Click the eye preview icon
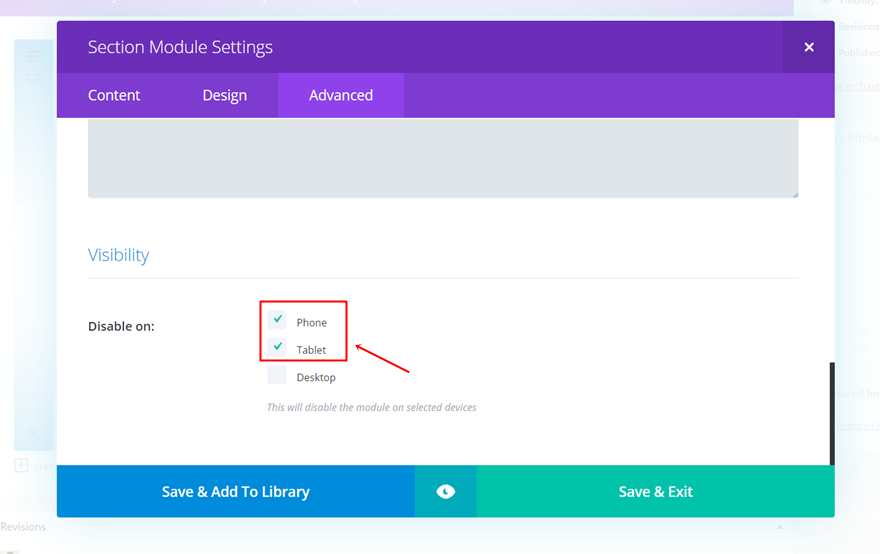Image resolution: width=880 pixels, height=554 pixels. [446, 491]
